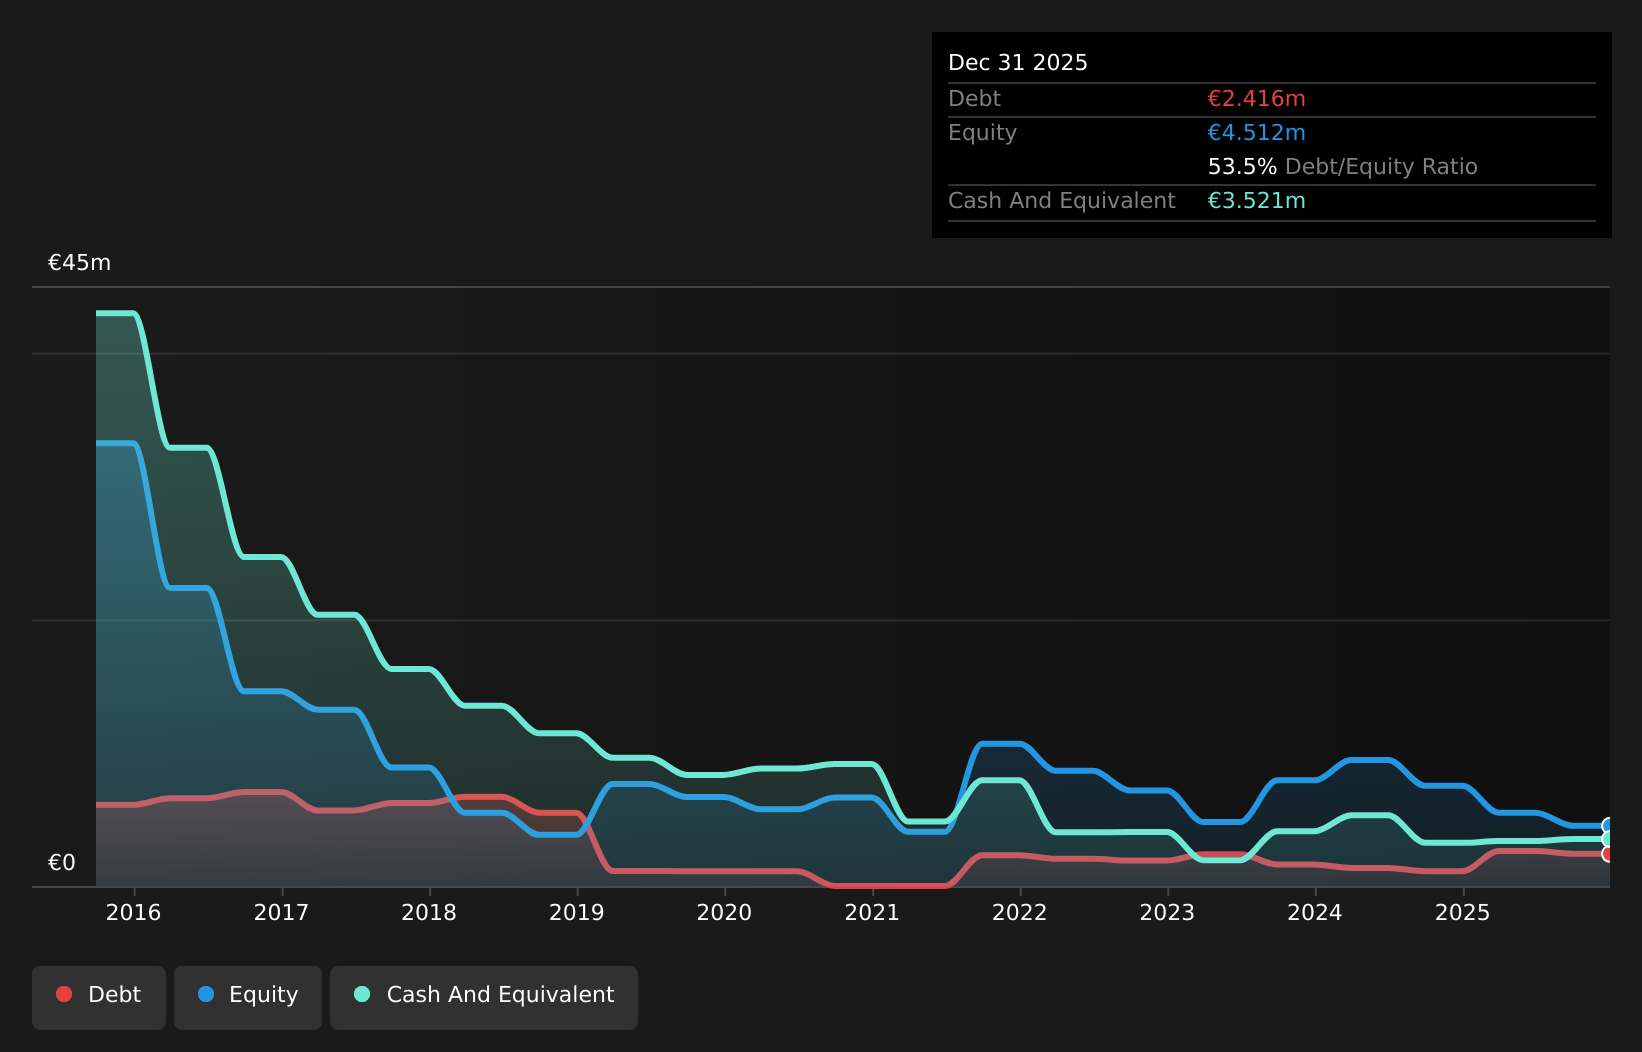Screen dimensions: 1642x1052
Task: Click the 2023 x-axis label
Action: point(1168,912)
